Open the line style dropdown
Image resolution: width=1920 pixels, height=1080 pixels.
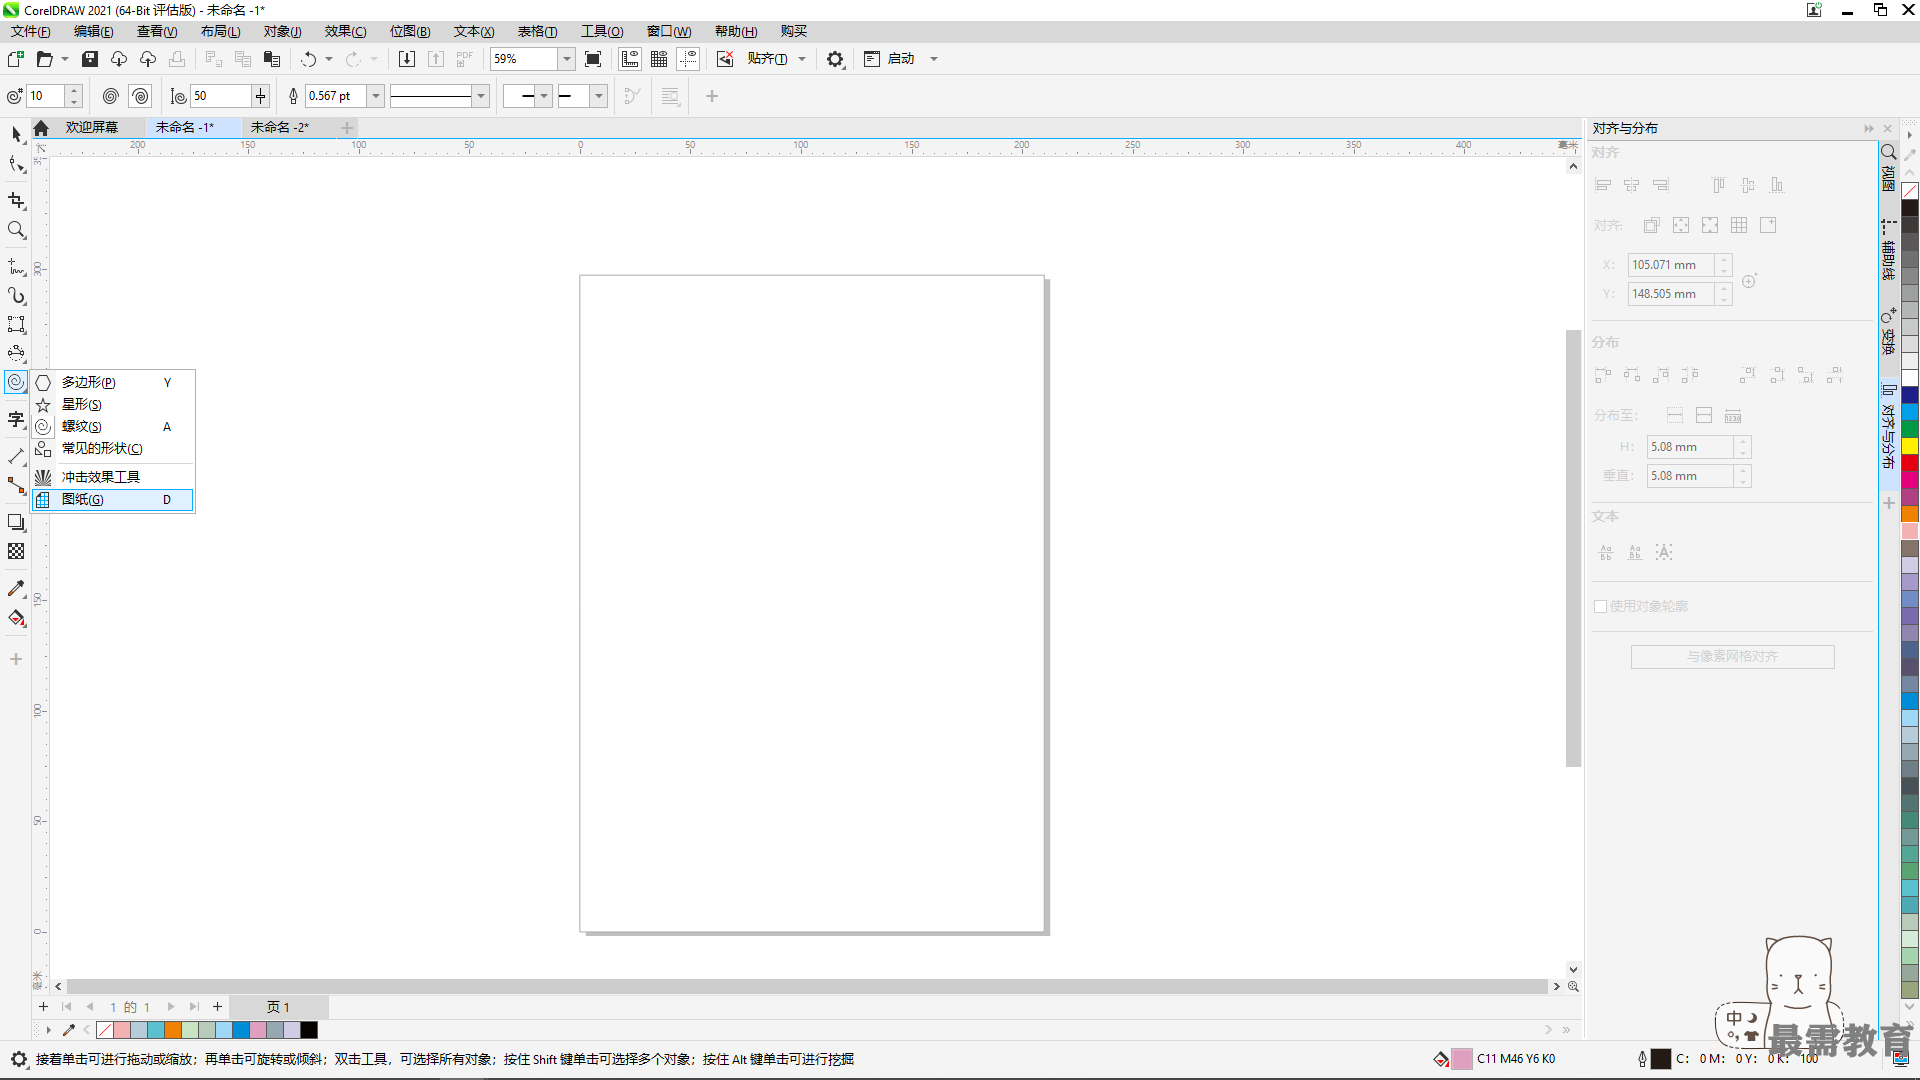tap(481, 96)
